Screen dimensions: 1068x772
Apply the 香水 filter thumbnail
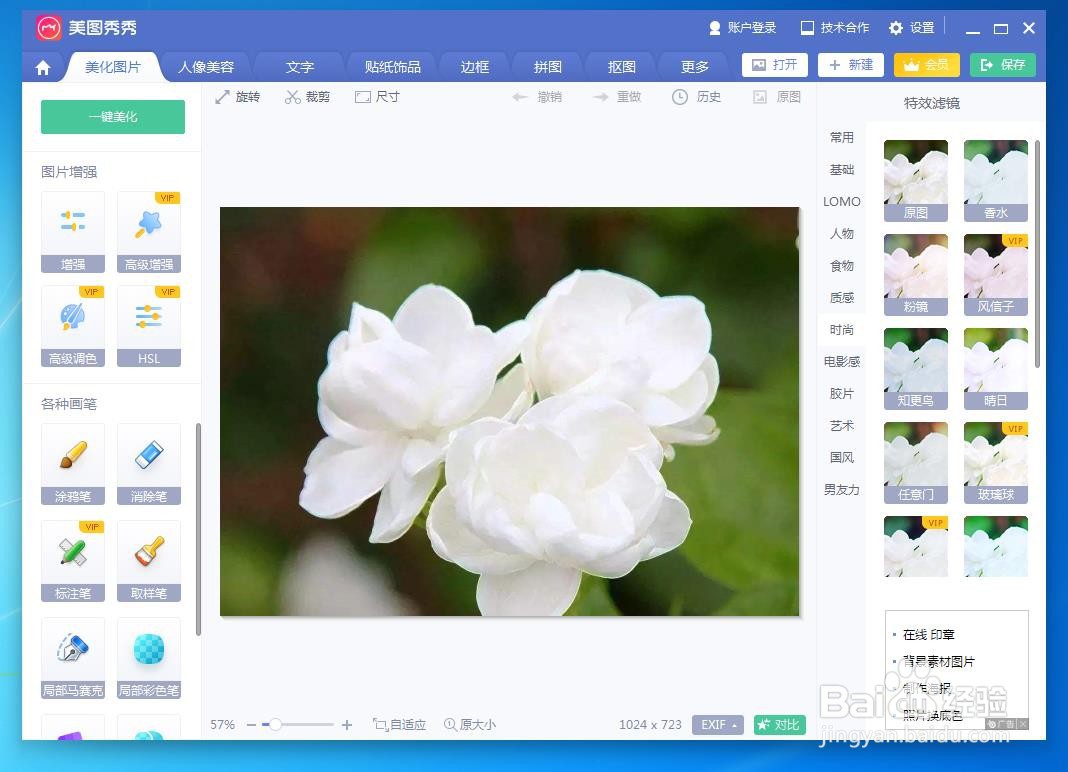pyautogui.click(x=995, y=180)
